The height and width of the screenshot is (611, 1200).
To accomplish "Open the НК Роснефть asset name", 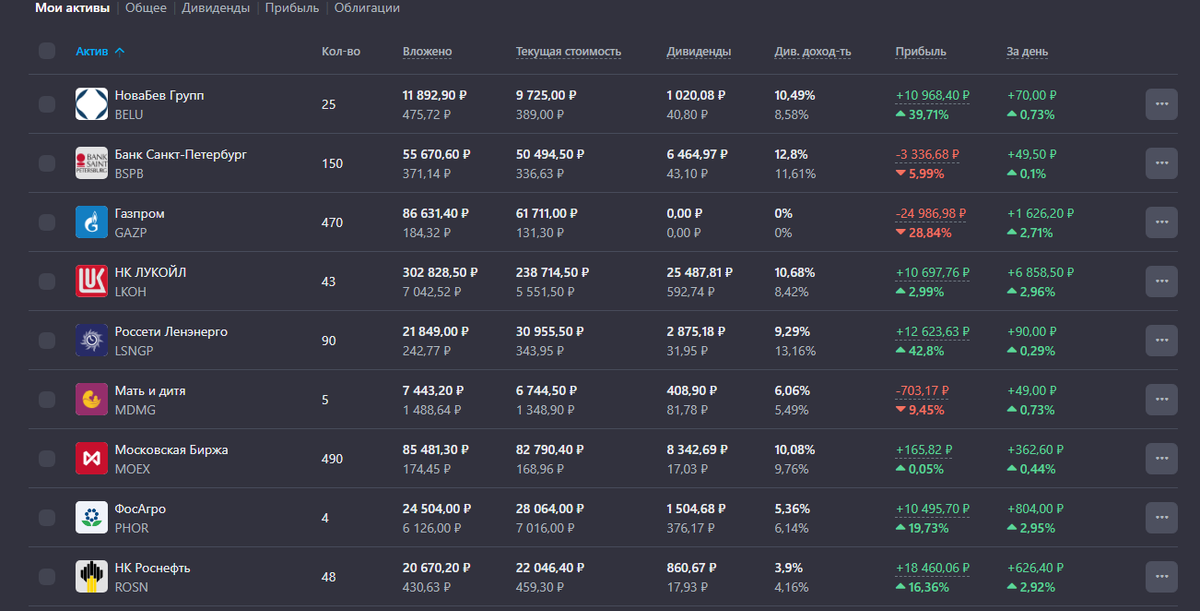I will tap(152, 568).
